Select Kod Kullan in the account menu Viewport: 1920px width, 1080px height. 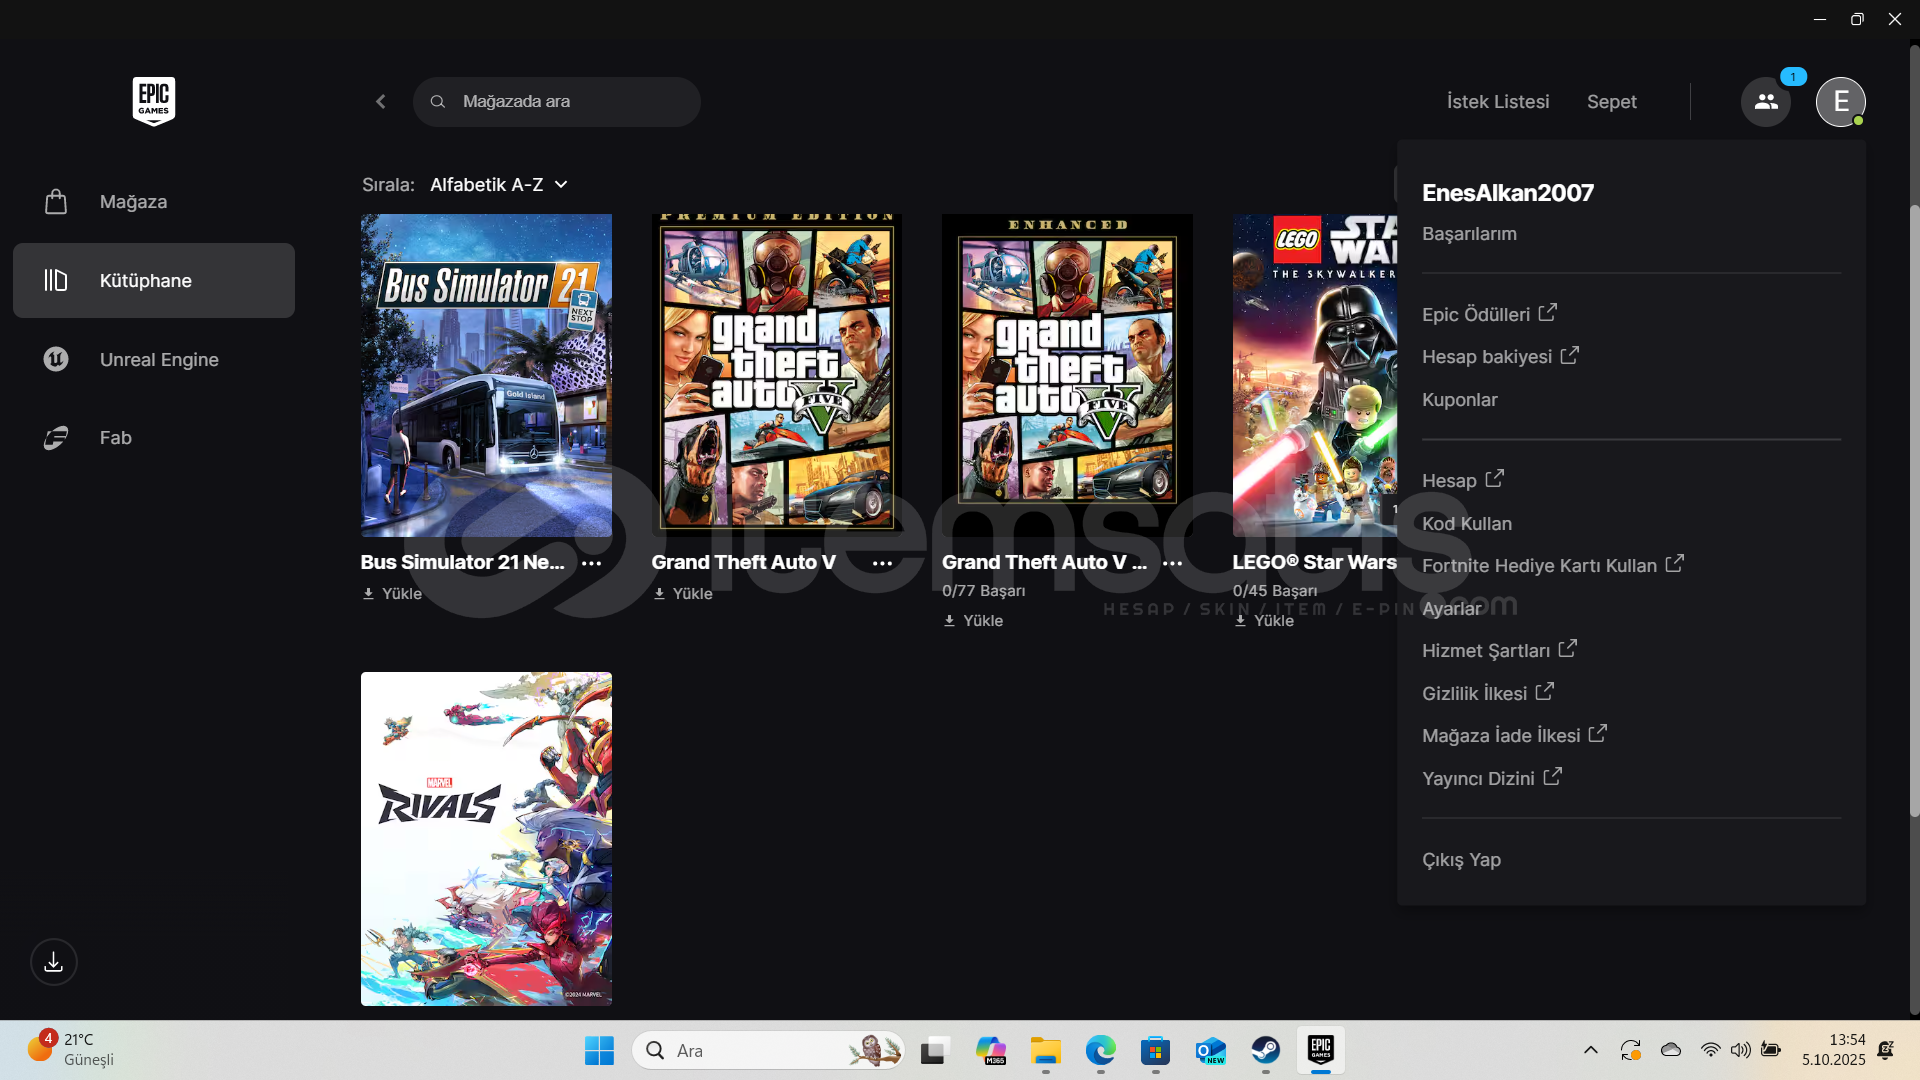1466,523
